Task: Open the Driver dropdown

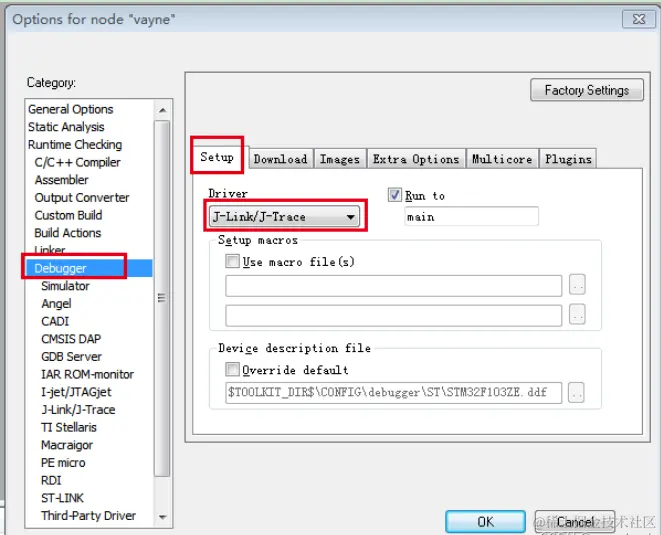Action: [x=285, y=217]
